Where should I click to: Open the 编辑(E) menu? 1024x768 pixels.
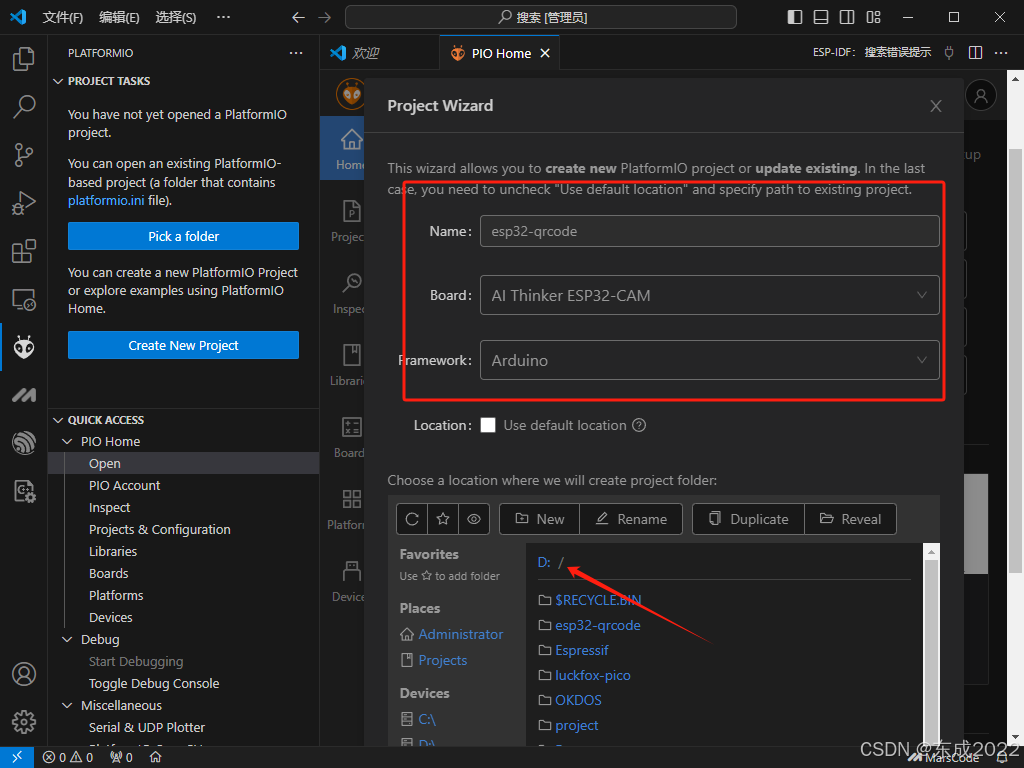tap(119, 17)
